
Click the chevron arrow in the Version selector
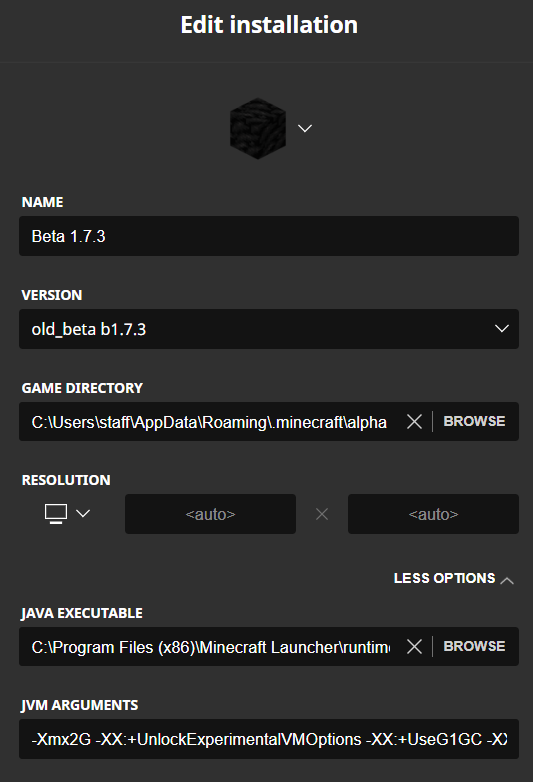[502, 329]
